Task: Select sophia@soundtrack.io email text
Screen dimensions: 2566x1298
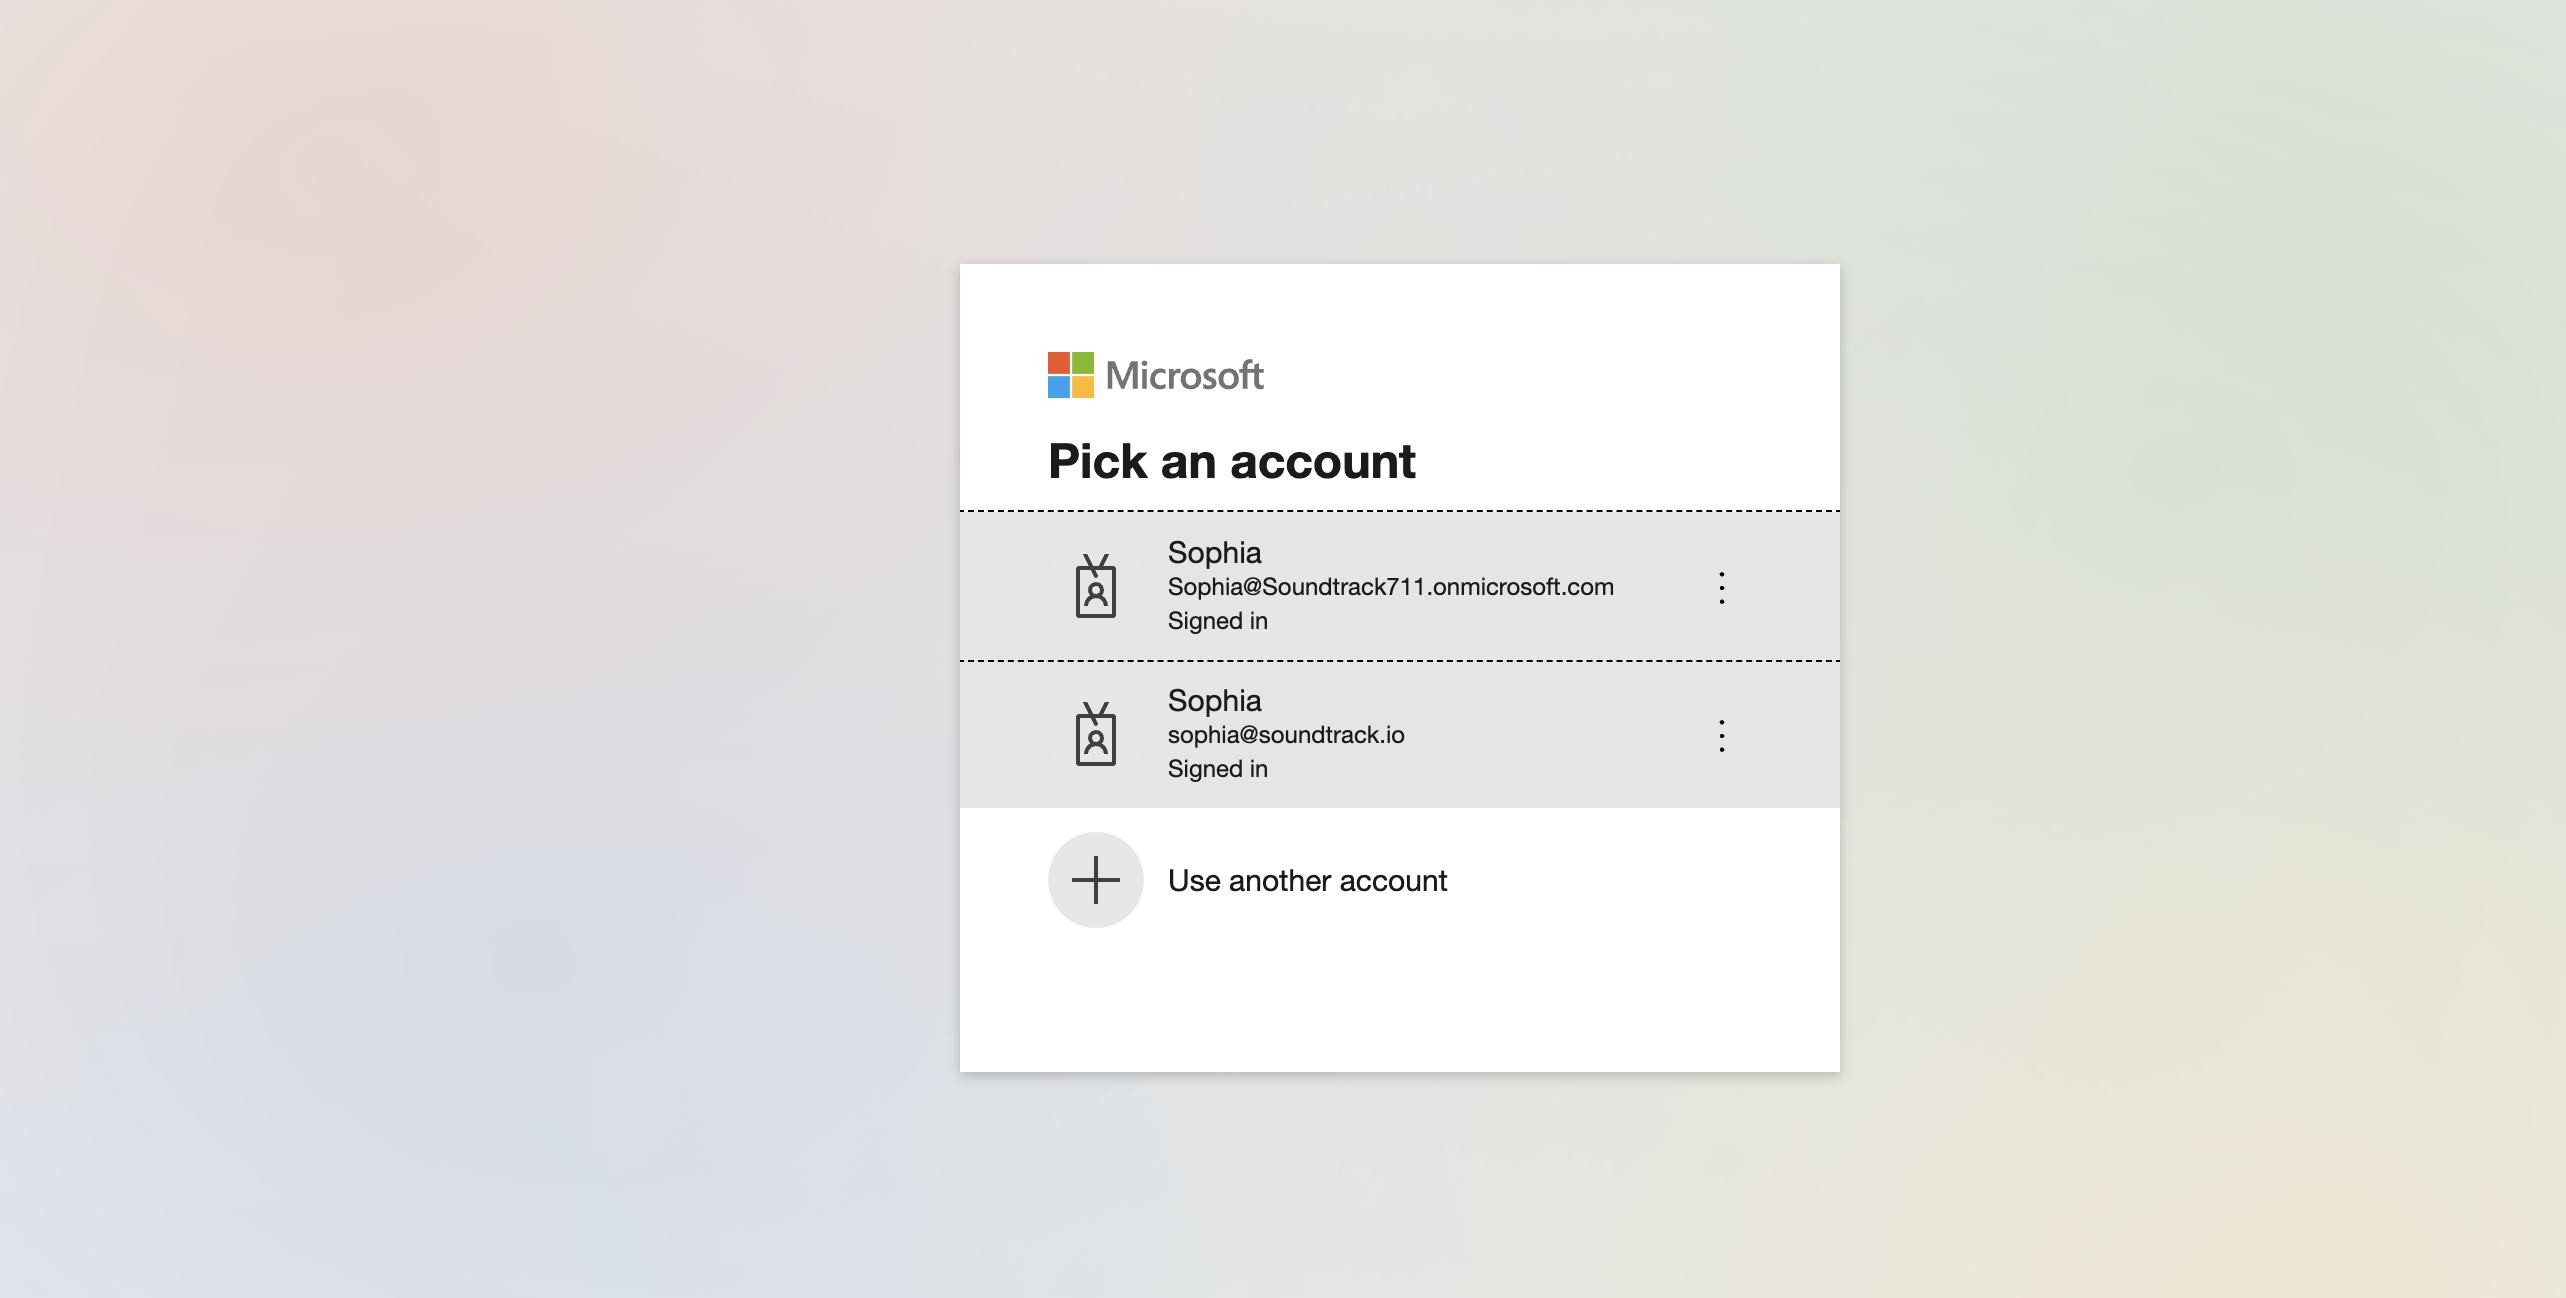Action: (1286, 735)
